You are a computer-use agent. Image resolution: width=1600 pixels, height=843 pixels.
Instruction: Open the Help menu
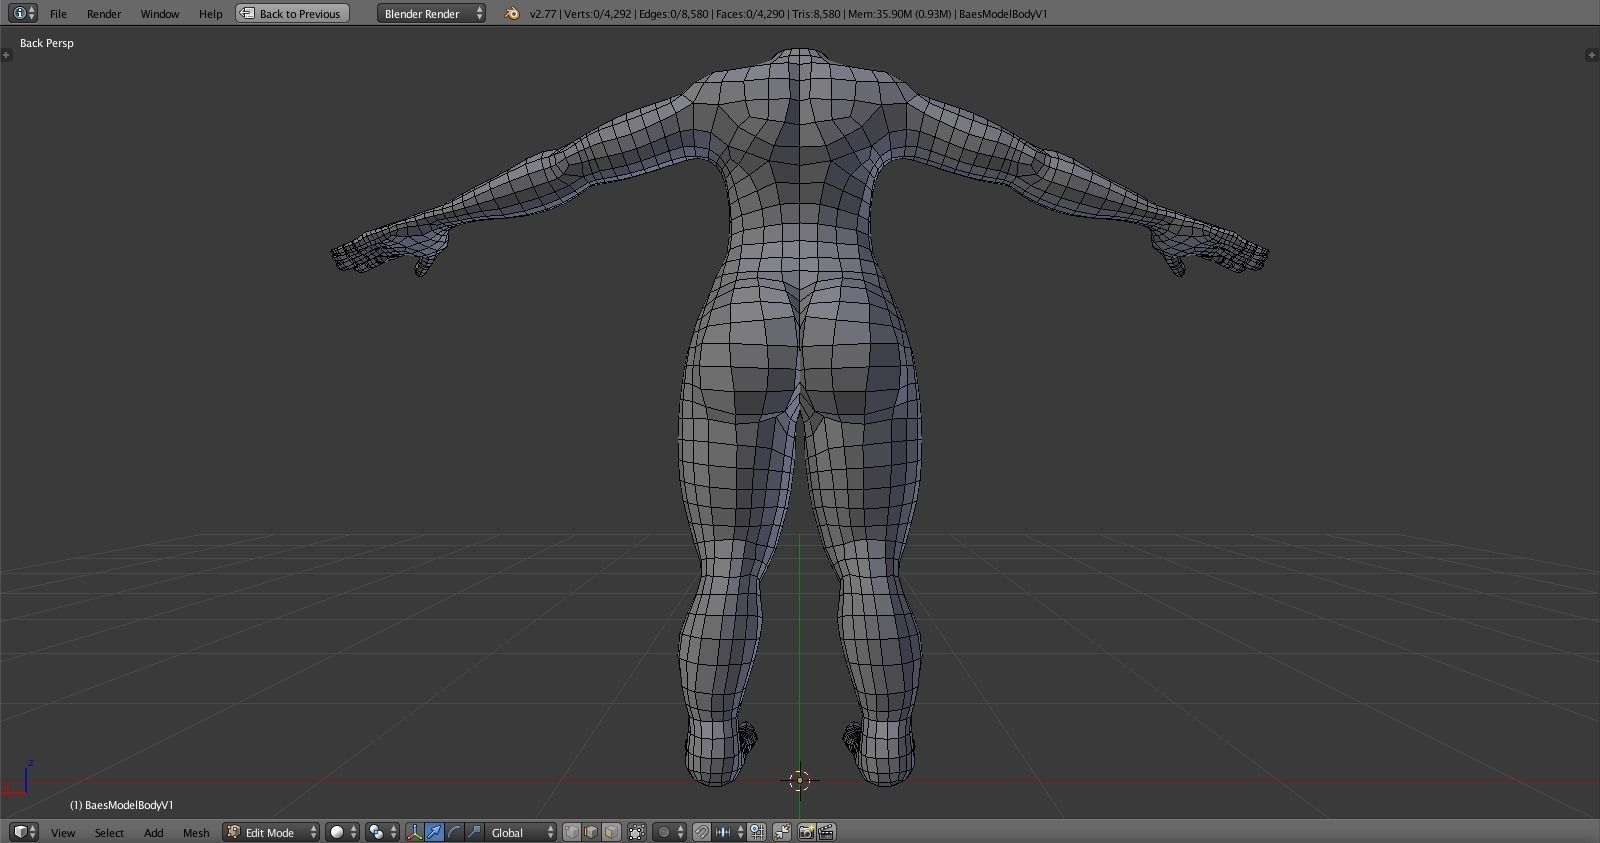(210, 14)
